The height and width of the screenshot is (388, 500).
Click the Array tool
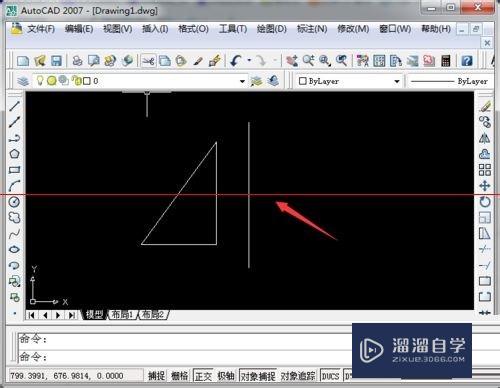click(x=485, y=170)
